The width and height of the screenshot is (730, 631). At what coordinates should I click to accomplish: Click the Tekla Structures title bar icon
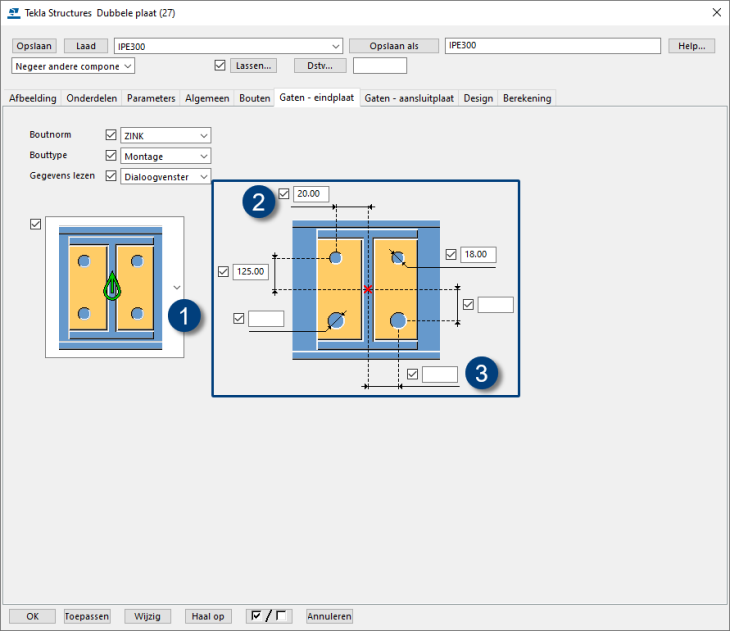click(x=13, y=12)
